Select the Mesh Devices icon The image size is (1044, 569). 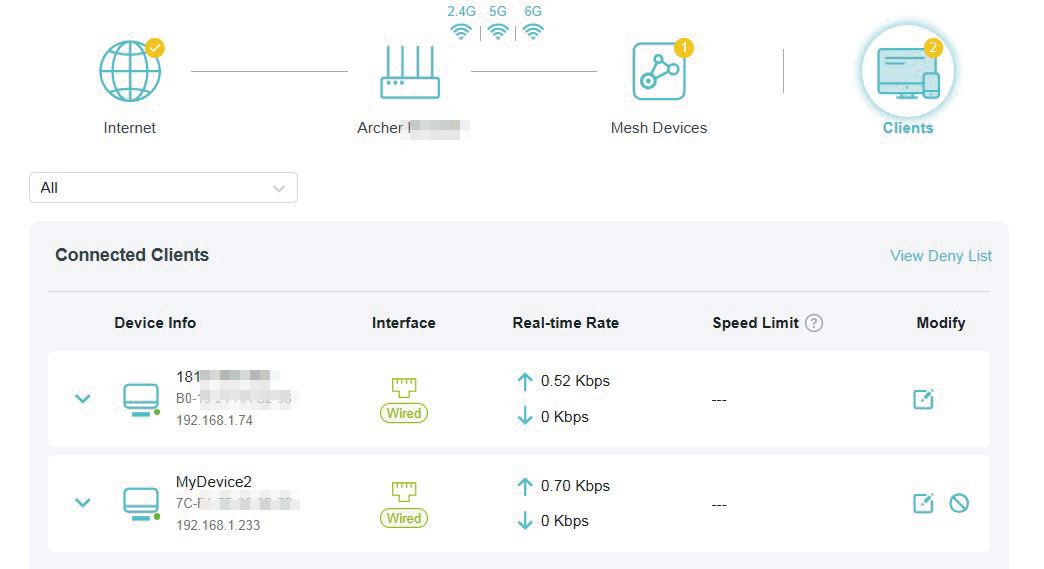tap(659, 72)
